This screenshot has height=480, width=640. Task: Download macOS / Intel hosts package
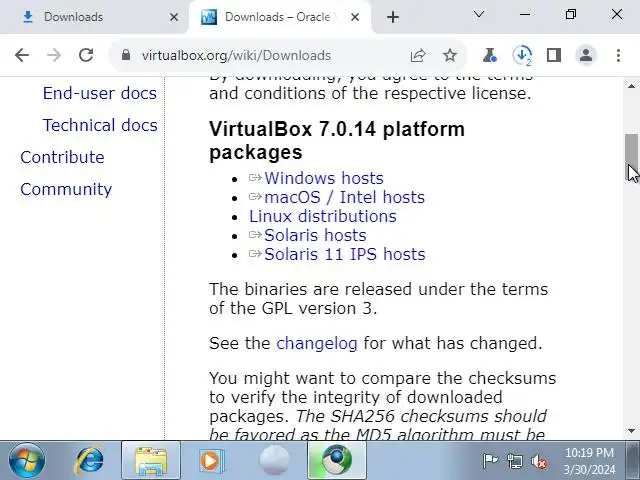point(344,198)
